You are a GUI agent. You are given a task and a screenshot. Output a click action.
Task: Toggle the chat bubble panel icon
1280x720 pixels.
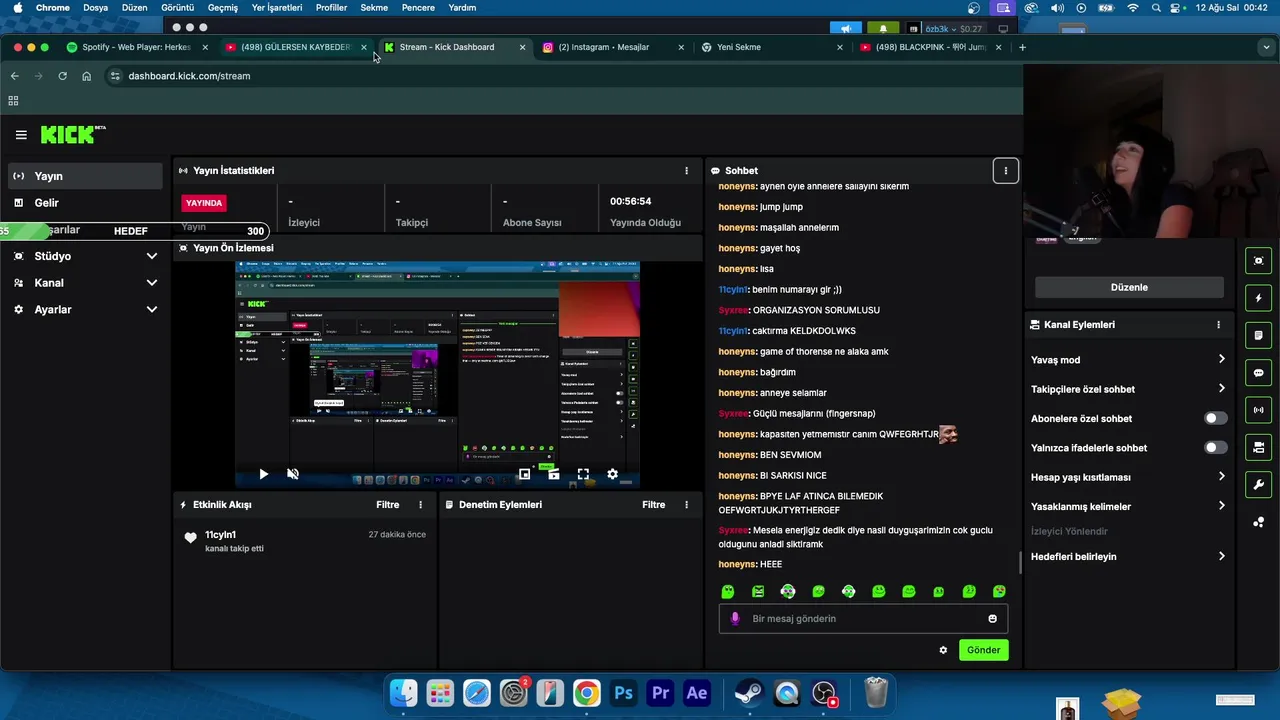point(1258,373)
